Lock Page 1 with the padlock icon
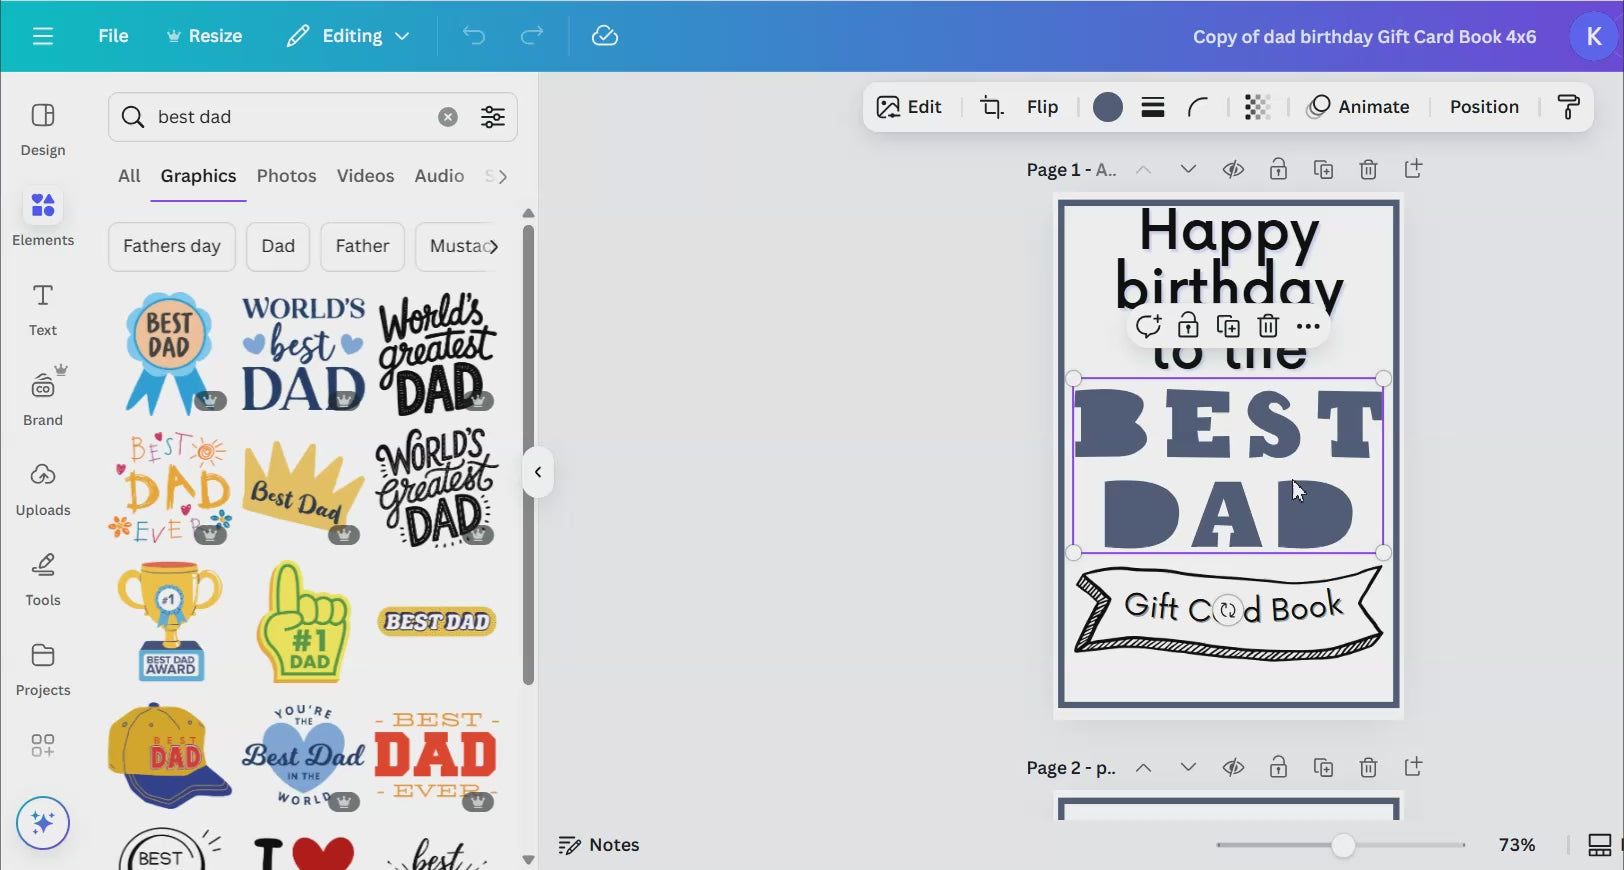The height and width of the screenshot is (870, 1624). point(1278,169)
